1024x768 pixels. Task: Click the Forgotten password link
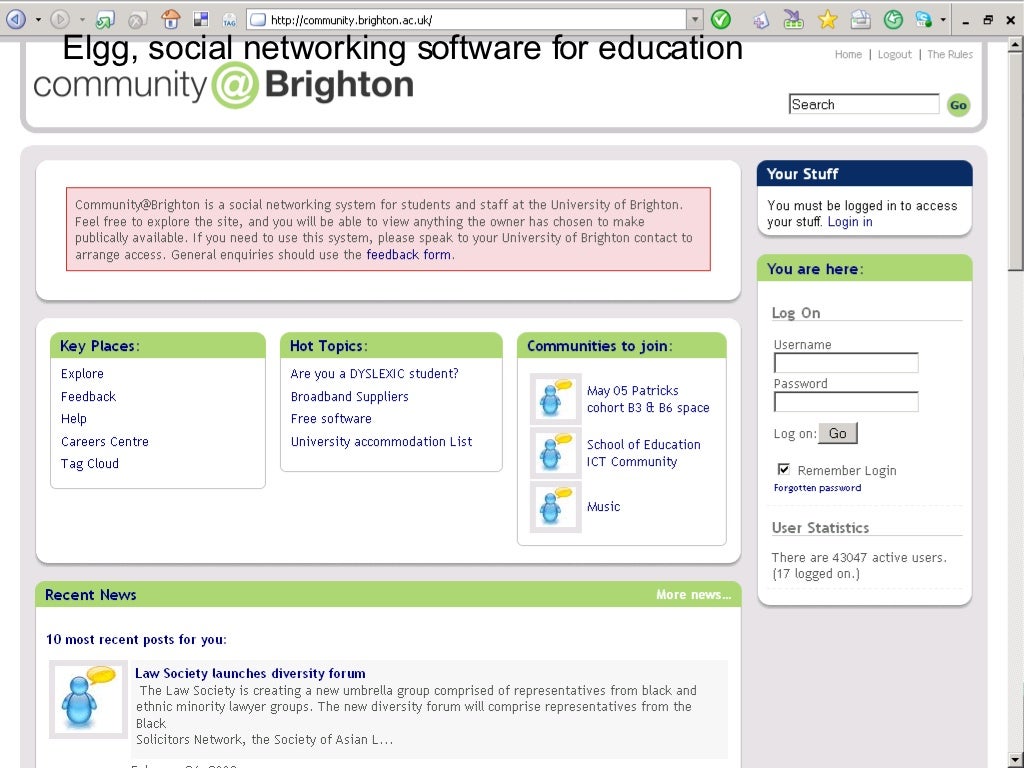(x=817, y=488)
